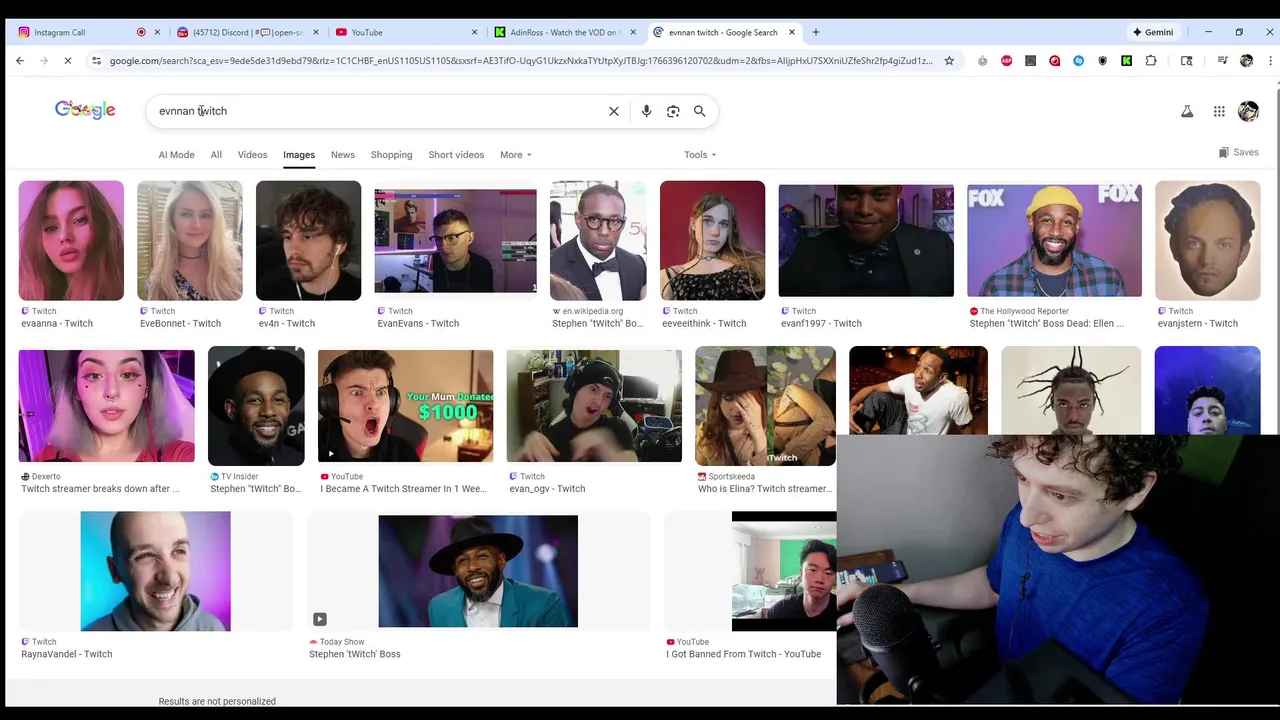Open the RaynaVandel - Twitch image
Screen dimensions: 1280x720
[155, 571]
